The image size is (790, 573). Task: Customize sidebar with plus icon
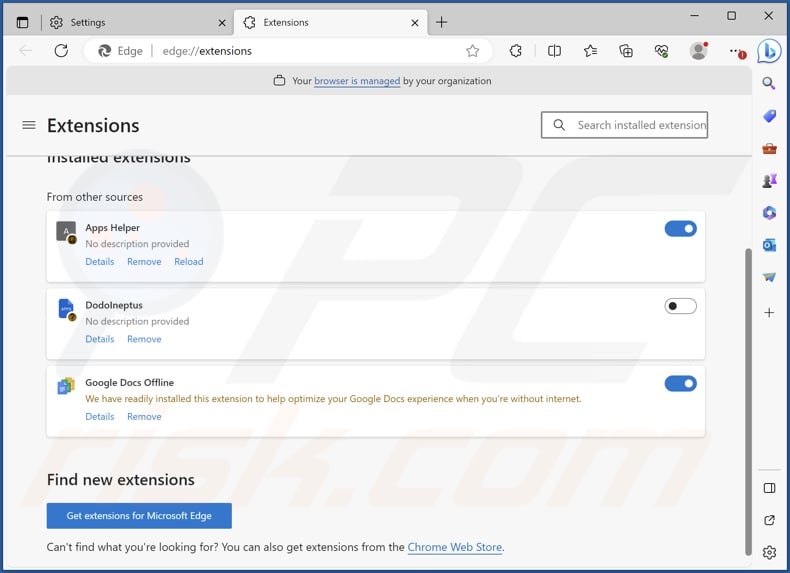click(x=769, y=313)
